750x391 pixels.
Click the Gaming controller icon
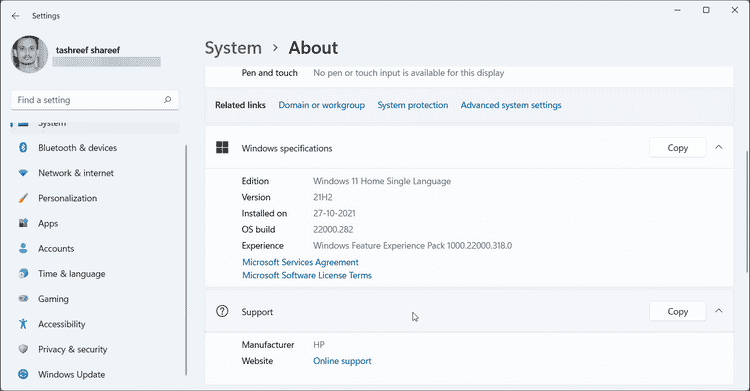(x=23, y=299)
